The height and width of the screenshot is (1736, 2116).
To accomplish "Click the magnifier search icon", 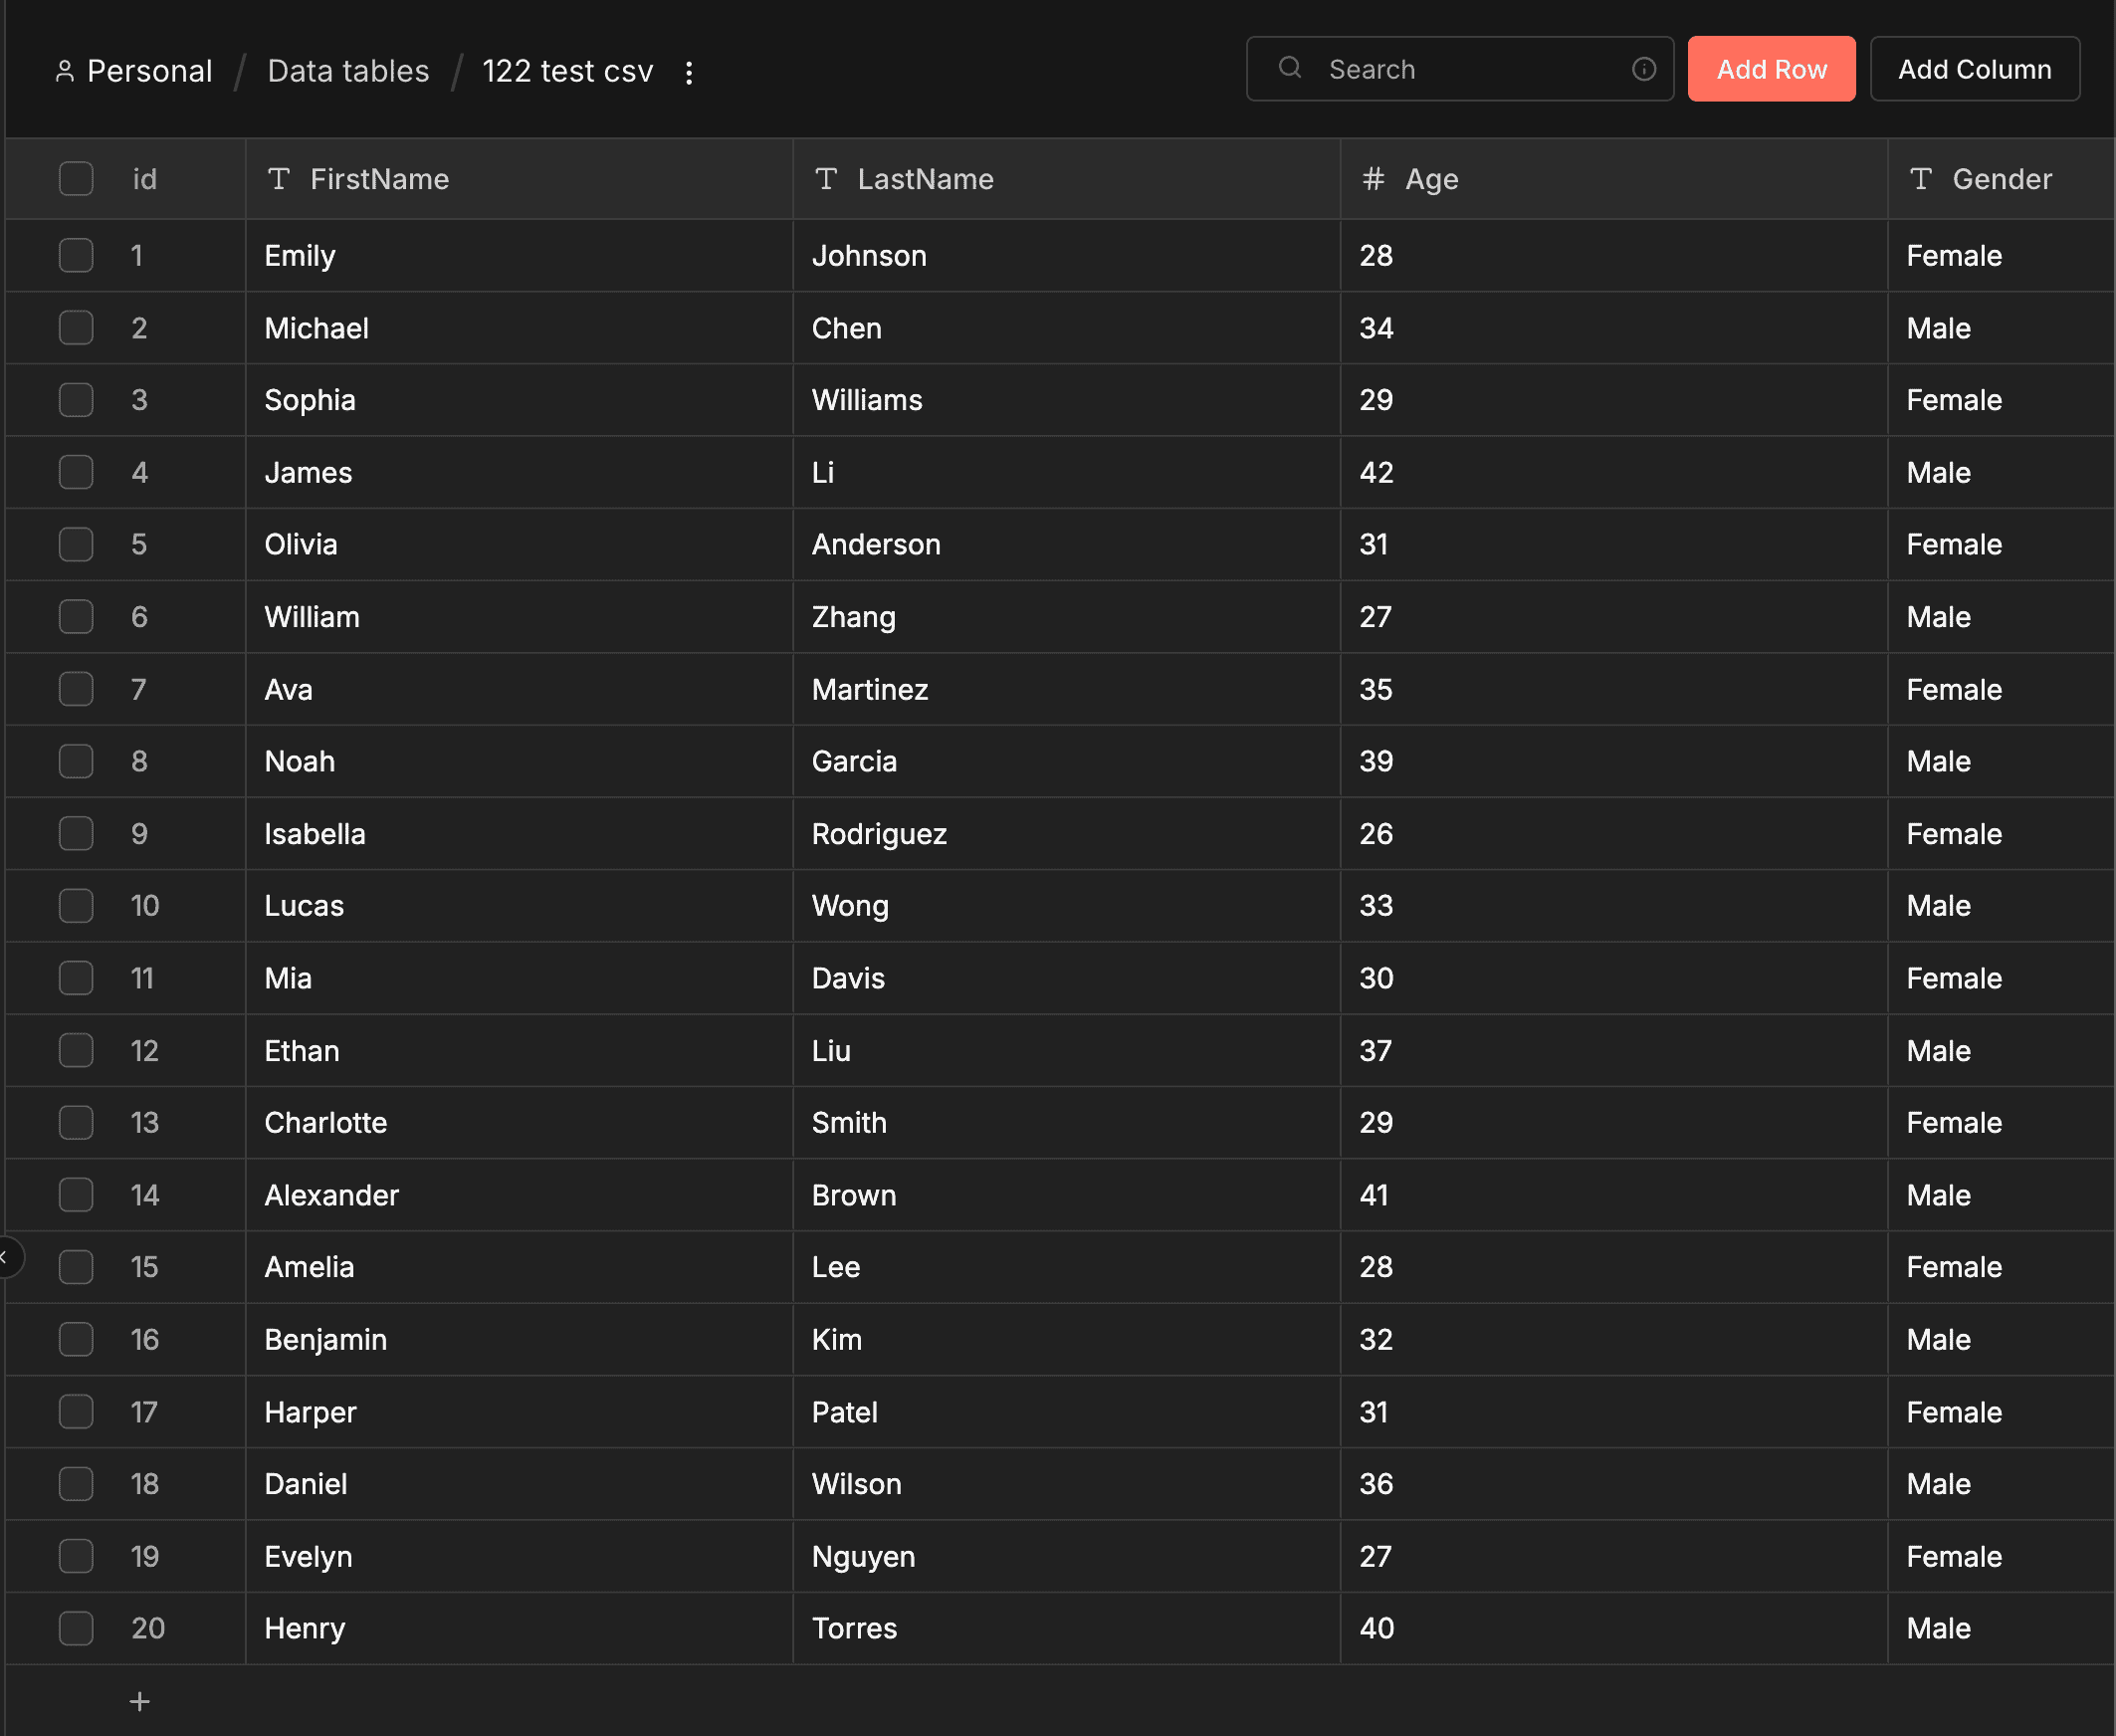I will [x=1290, y=68].
